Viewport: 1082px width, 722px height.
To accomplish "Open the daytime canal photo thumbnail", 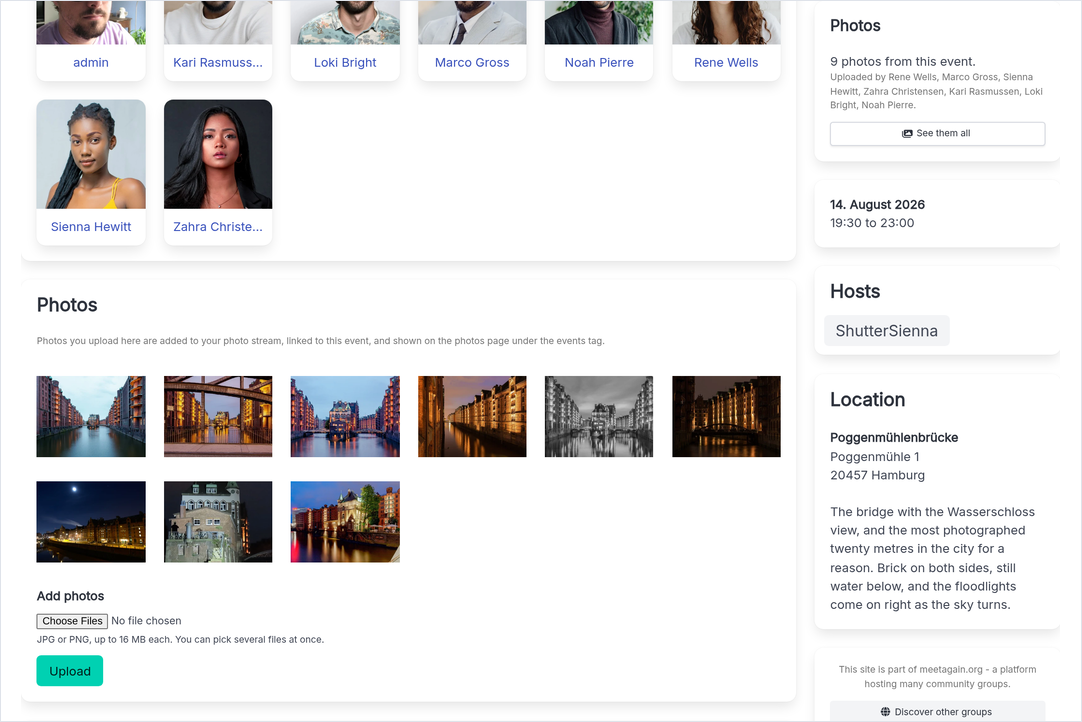I will tap(90, 416).
